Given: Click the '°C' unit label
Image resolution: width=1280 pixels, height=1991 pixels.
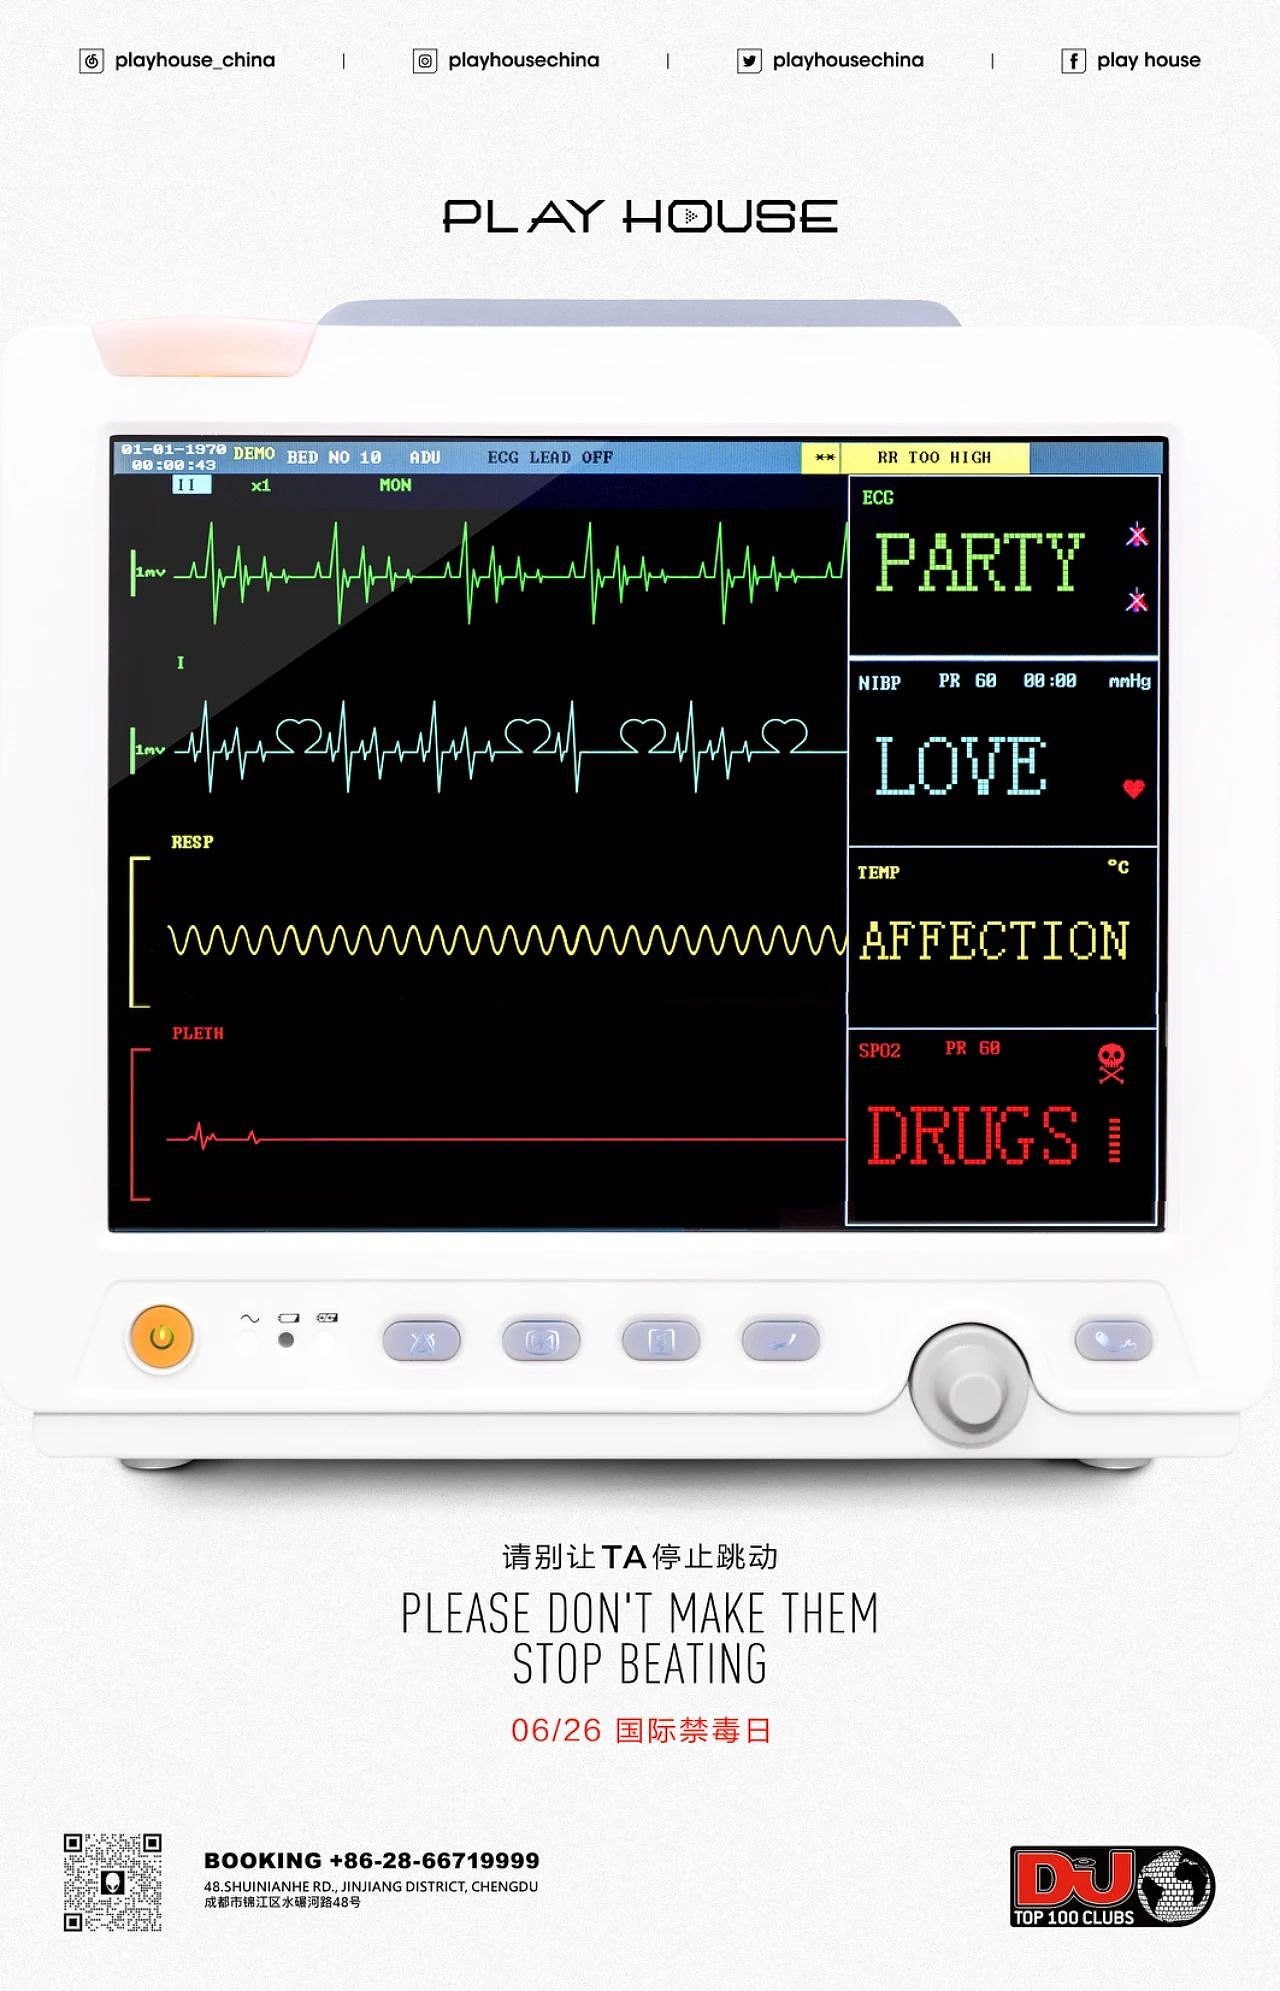Looking at the screenshot, I should [x=1118, y=866].
